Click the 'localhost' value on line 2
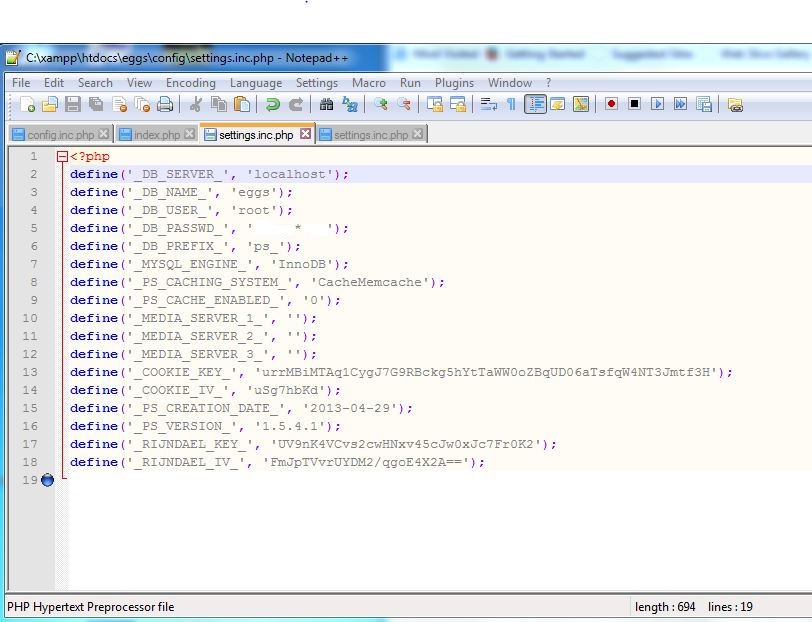Image resolution: width=812 pixels, height=622 pixels. pos(290,174)
